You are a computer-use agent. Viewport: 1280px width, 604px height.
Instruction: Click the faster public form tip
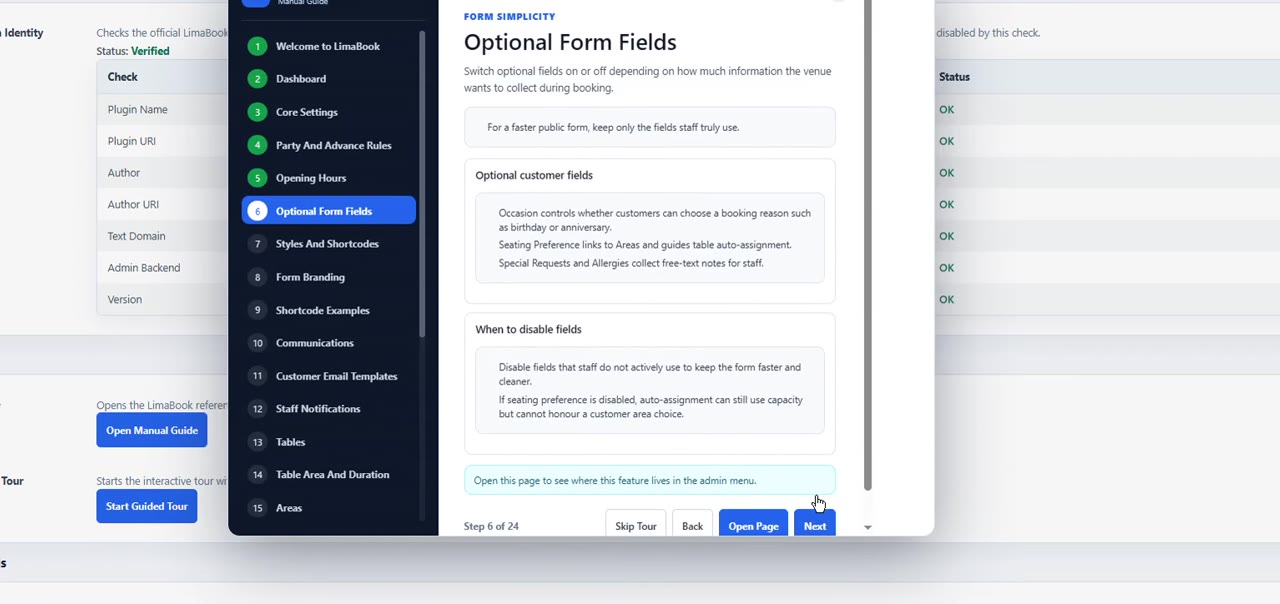point(650,127)
